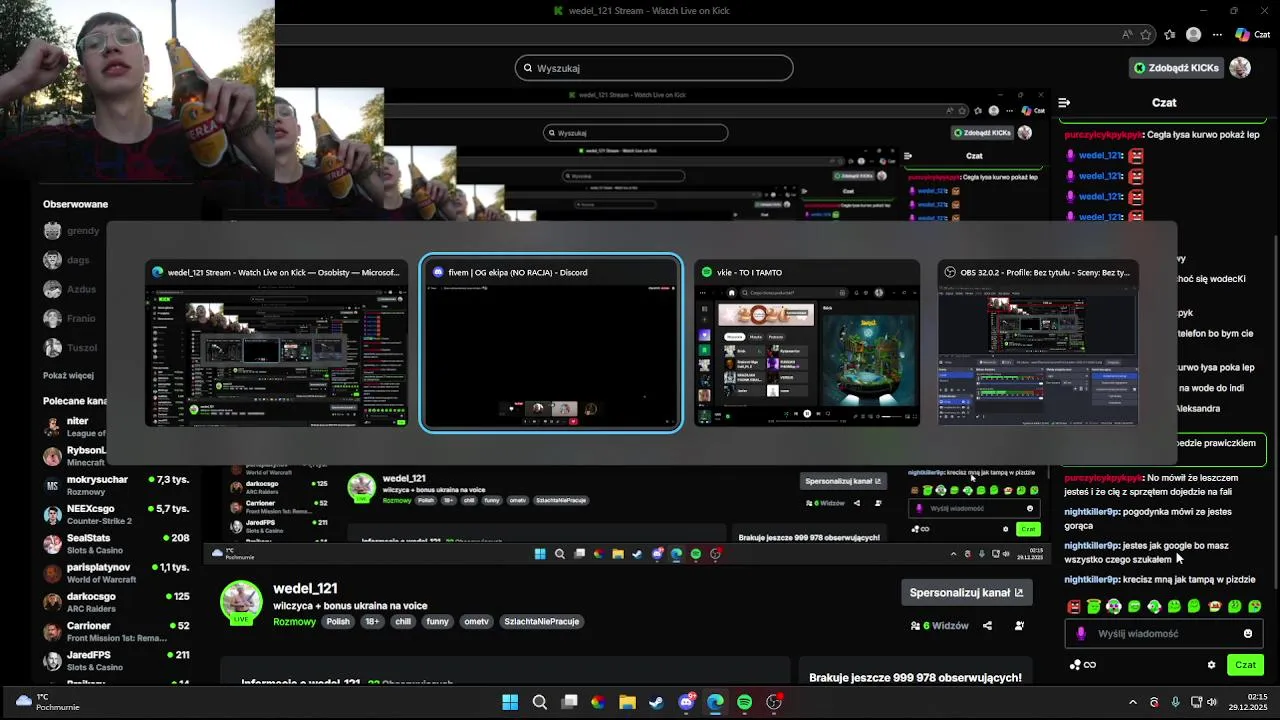Image resolution: width=1280 pixels, height=720 pixels.
Task: Click username 'nightkiller9p' on the 'pogodynka' message
Action: tap(1091, 512)
